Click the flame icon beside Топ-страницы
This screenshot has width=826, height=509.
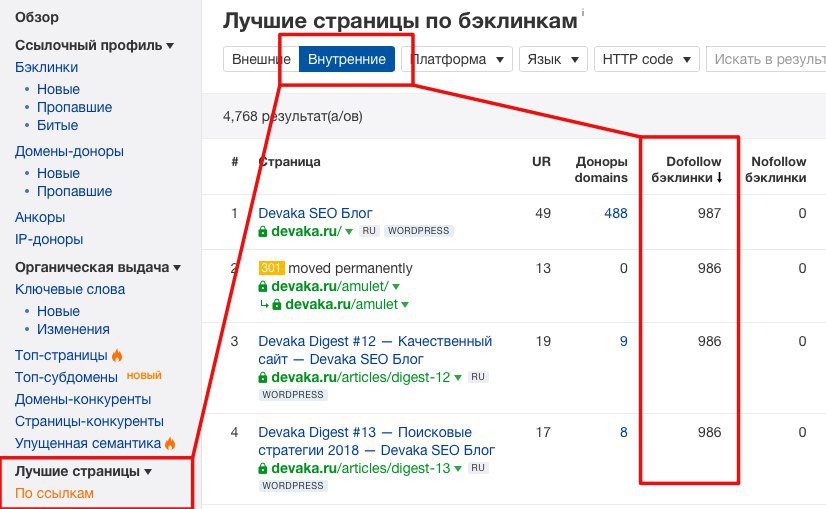117,355
